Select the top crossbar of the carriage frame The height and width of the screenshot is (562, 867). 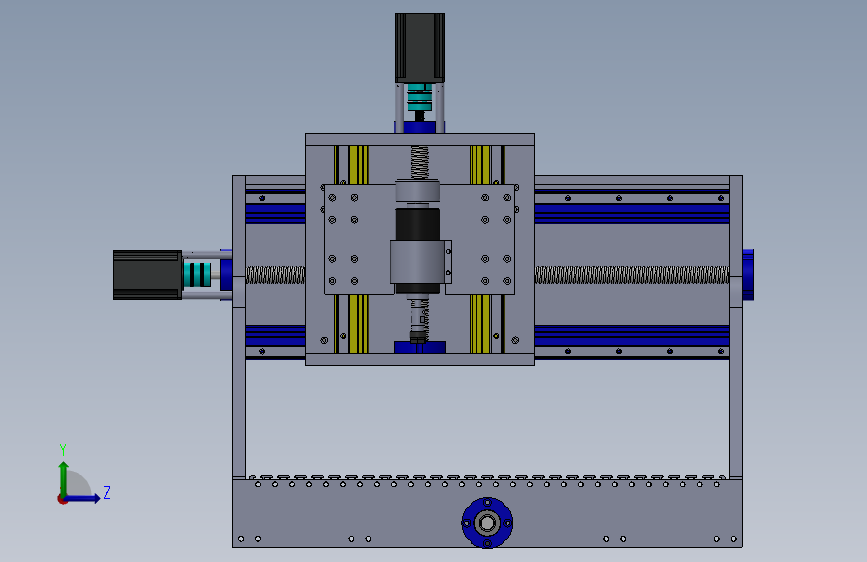point(420,139)
